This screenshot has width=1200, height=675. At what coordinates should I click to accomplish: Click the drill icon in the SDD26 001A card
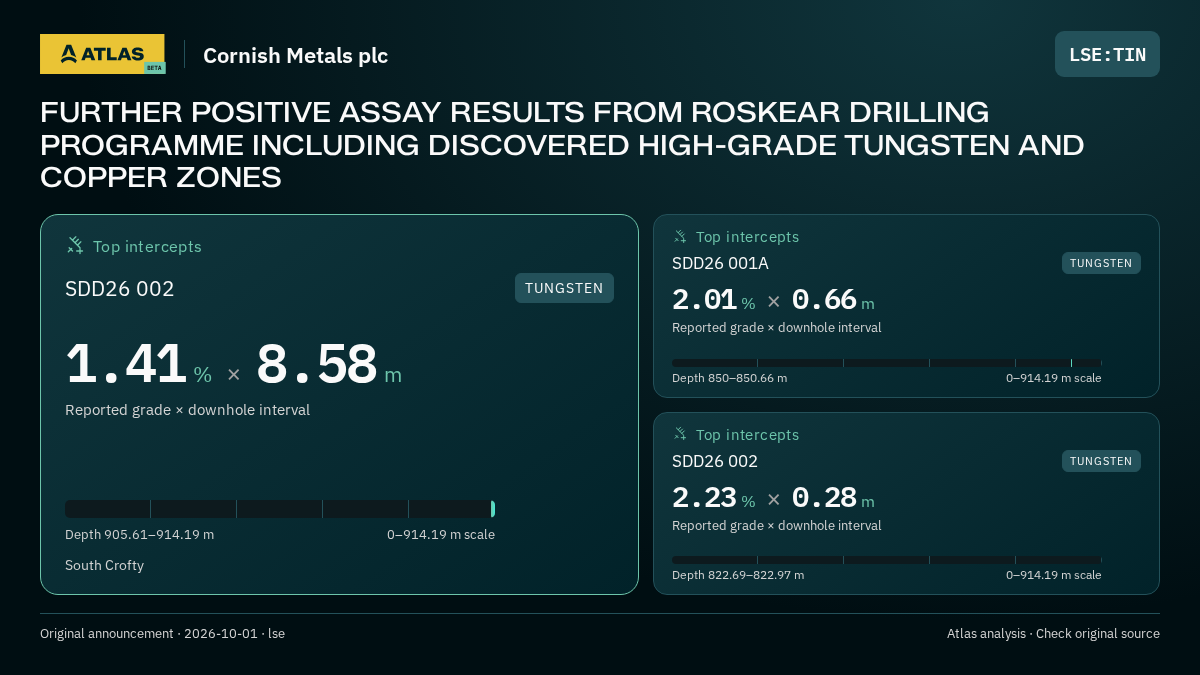click(x=680, y=237)
